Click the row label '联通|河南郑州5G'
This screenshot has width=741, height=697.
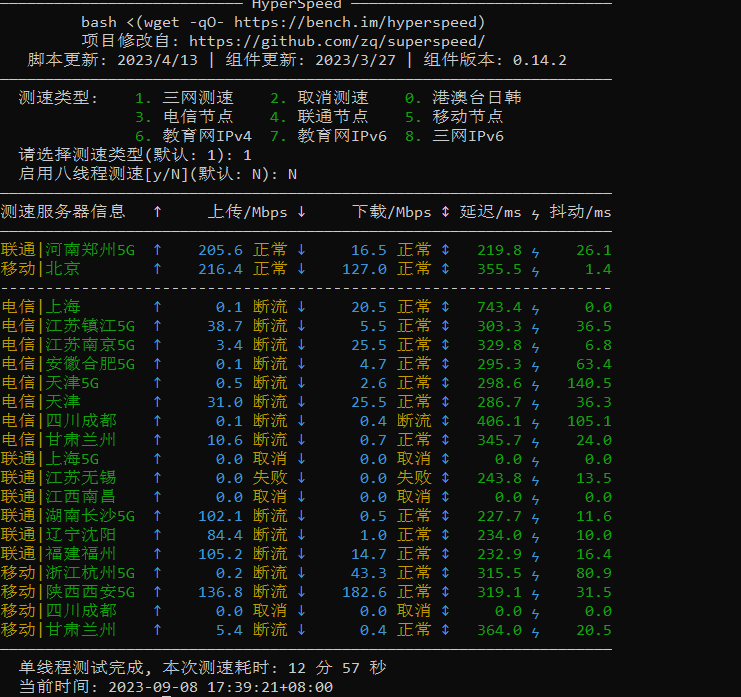(x=68, y=250)
